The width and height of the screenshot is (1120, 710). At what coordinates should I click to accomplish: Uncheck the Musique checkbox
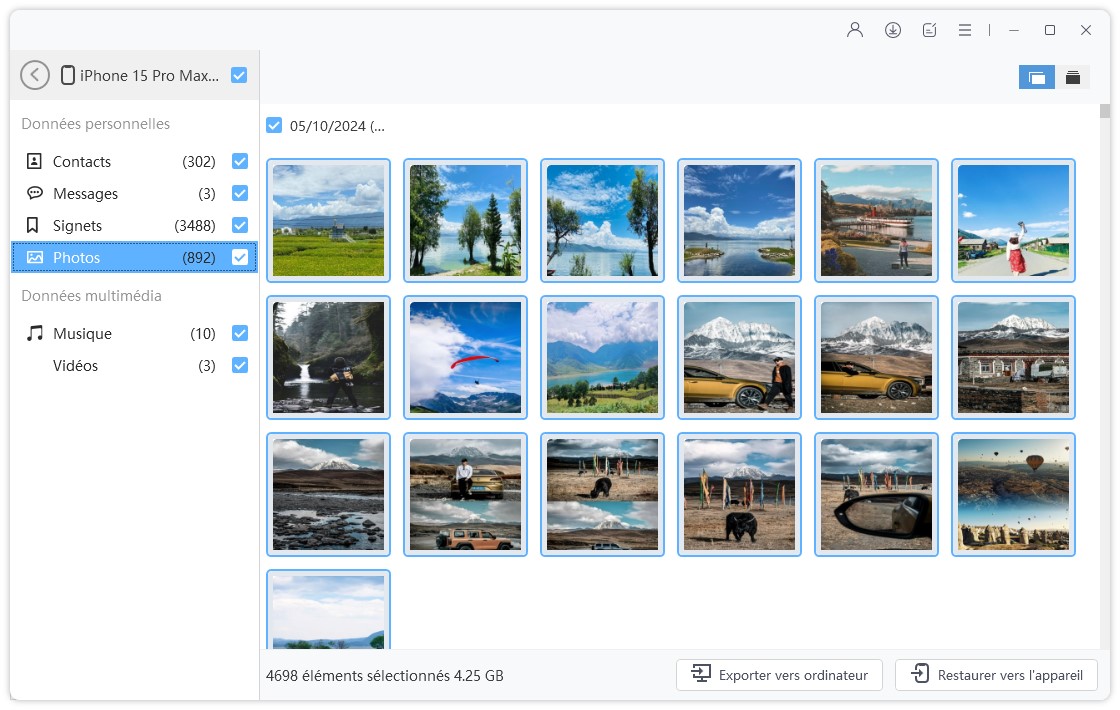click(240, 333)
